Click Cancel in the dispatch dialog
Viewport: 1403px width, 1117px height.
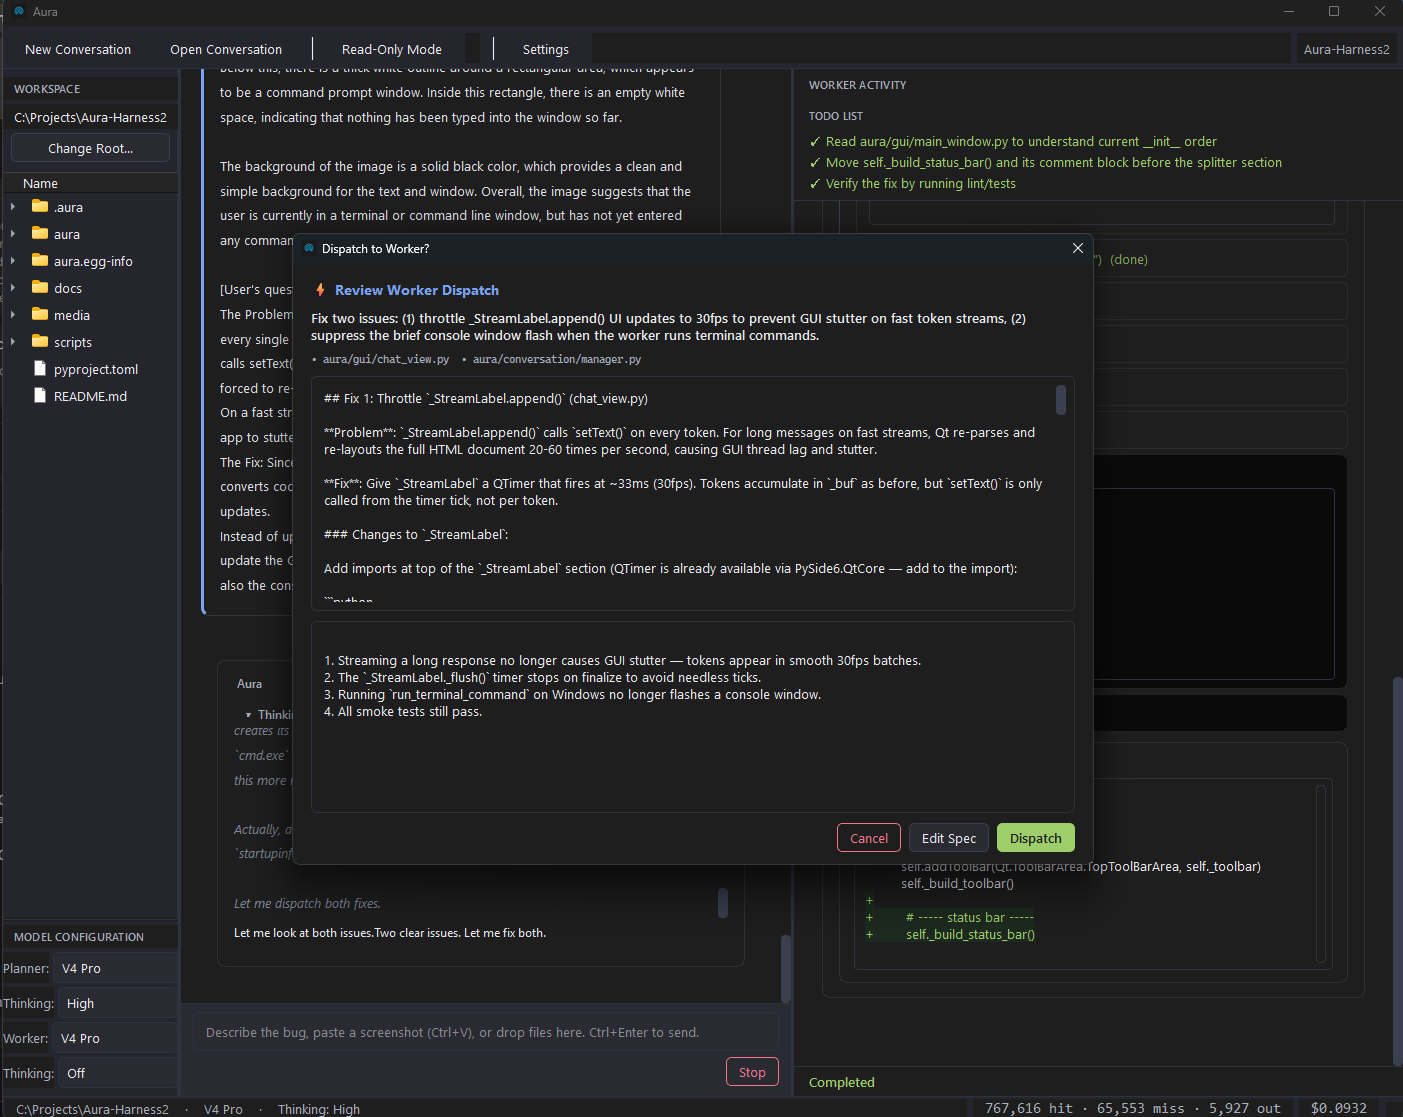point(869,838)
